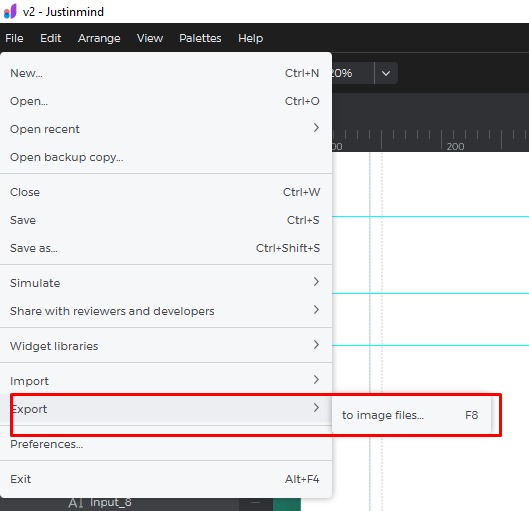Screen dimensions: 529x511
Task: Open the Palettes menu
Action: click(200, 38)
